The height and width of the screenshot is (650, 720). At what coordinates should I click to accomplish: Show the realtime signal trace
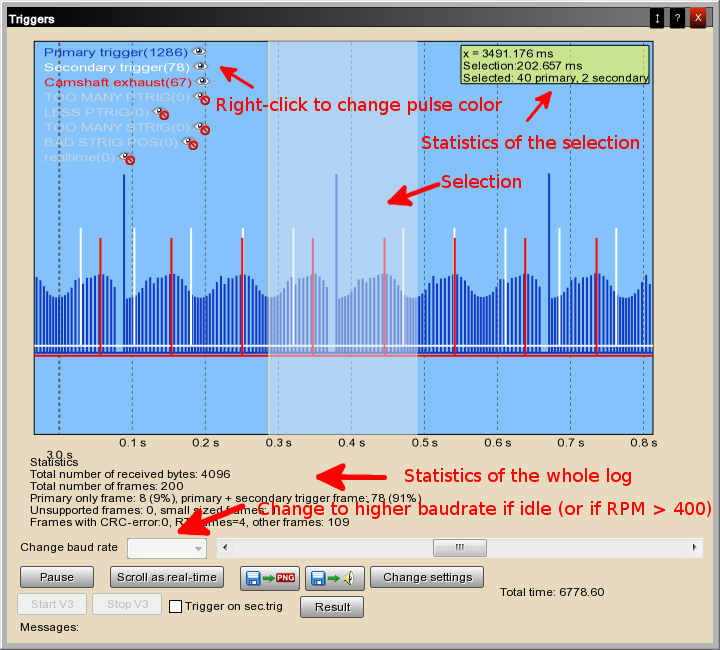click(127, 158)
